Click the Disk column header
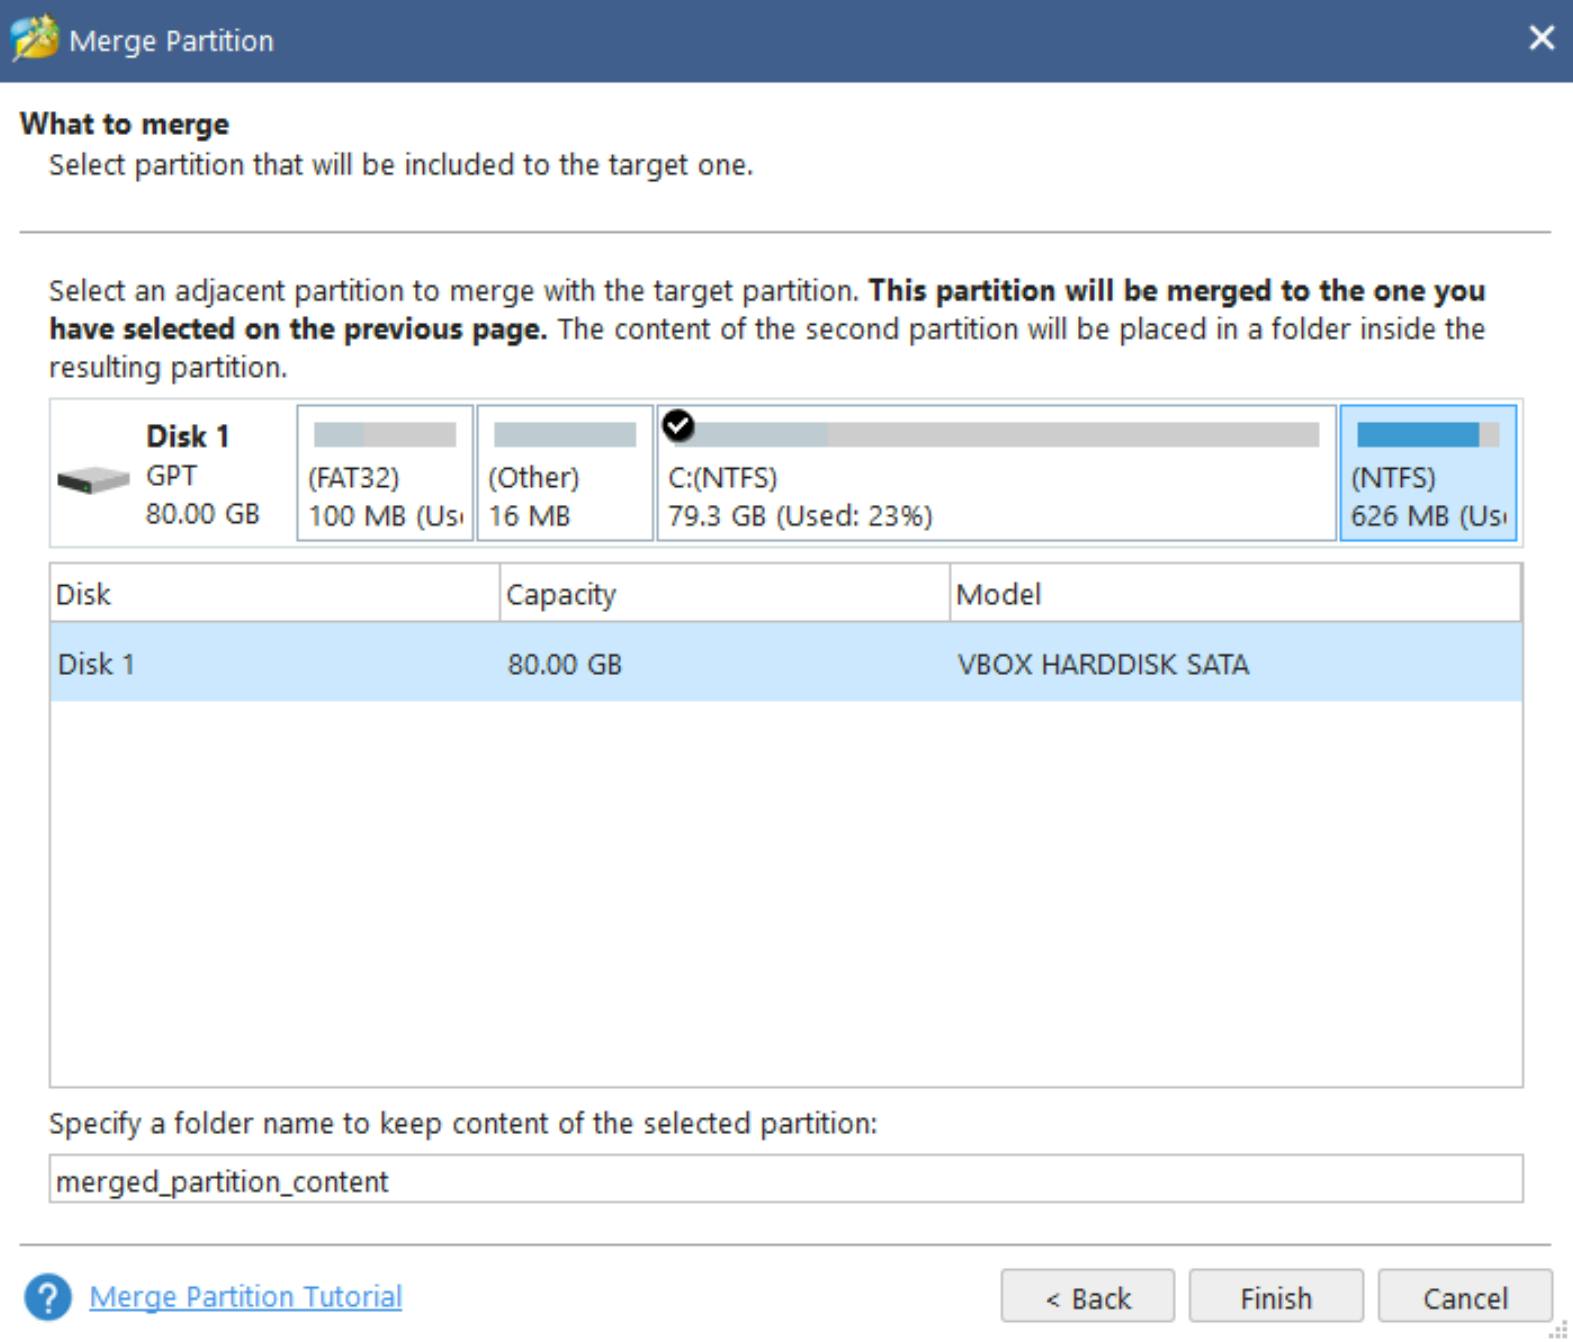Image resolution: width=1573 pixels, height=1342 pixels. coord(274,594)
